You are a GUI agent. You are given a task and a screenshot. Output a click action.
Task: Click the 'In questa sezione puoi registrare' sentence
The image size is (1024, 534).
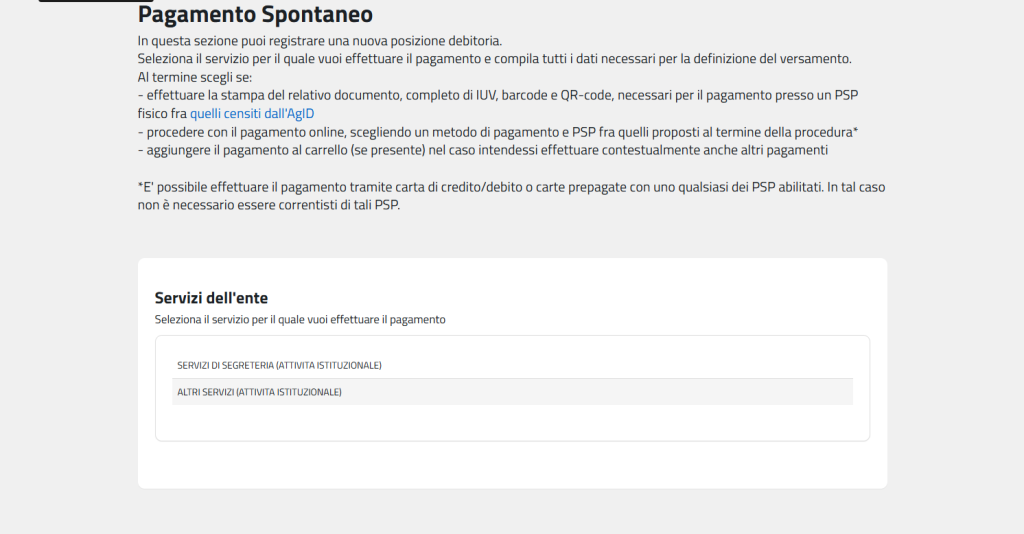(319, 41)
